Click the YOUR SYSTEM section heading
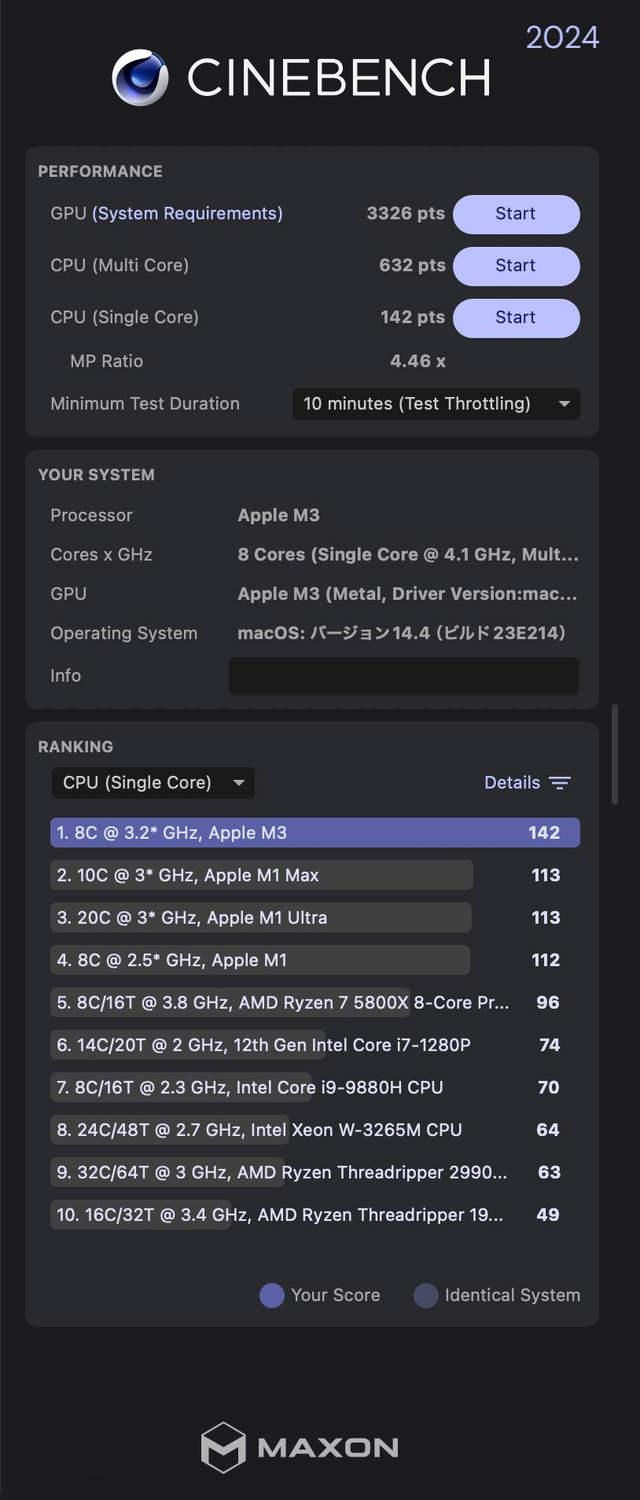The image size is (640, 1500). click(x=96, y=475)
